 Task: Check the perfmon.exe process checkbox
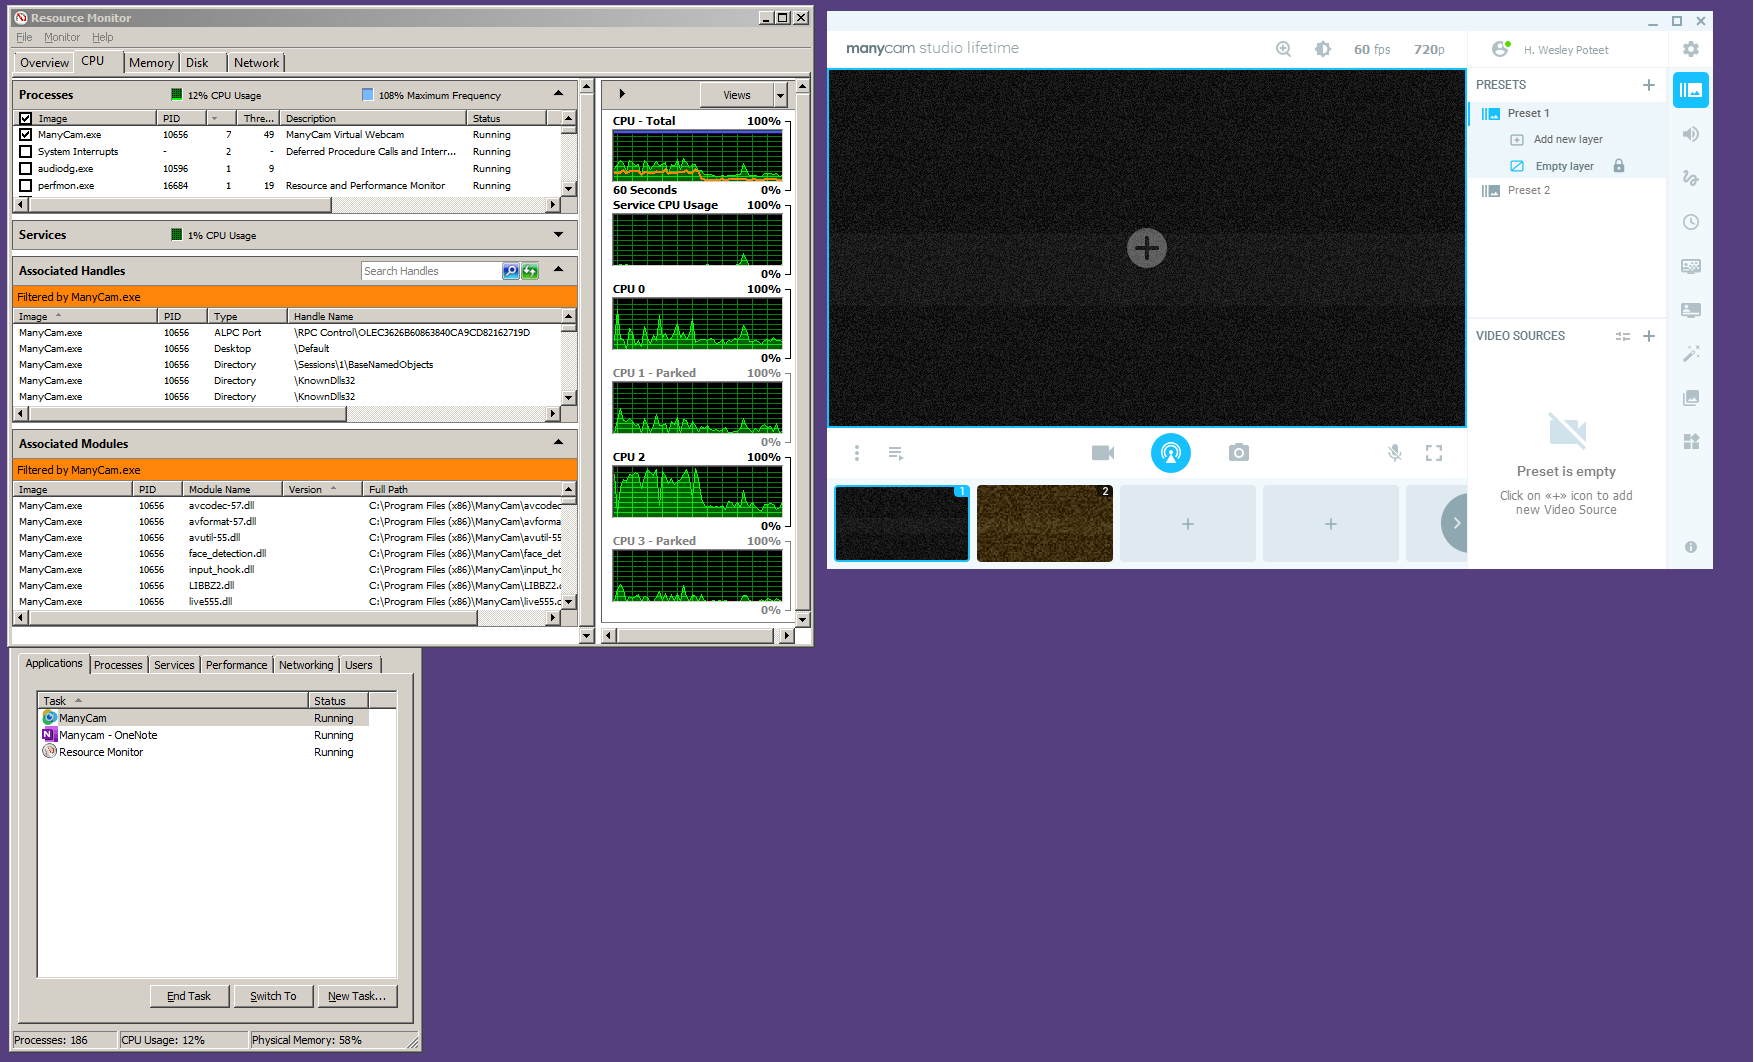click(26, 185)
